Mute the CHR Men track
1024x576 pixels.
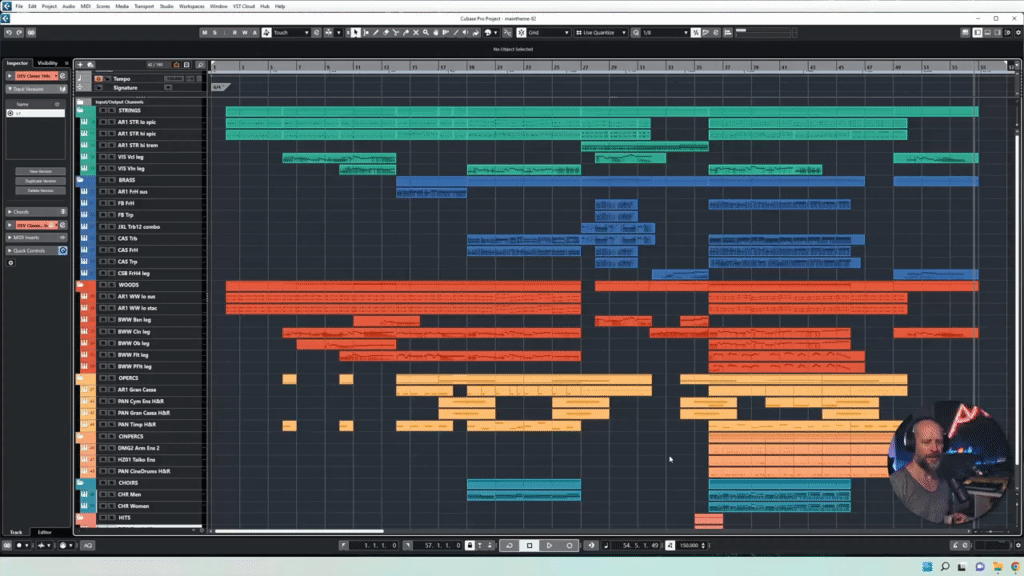[x=103, y=494]
